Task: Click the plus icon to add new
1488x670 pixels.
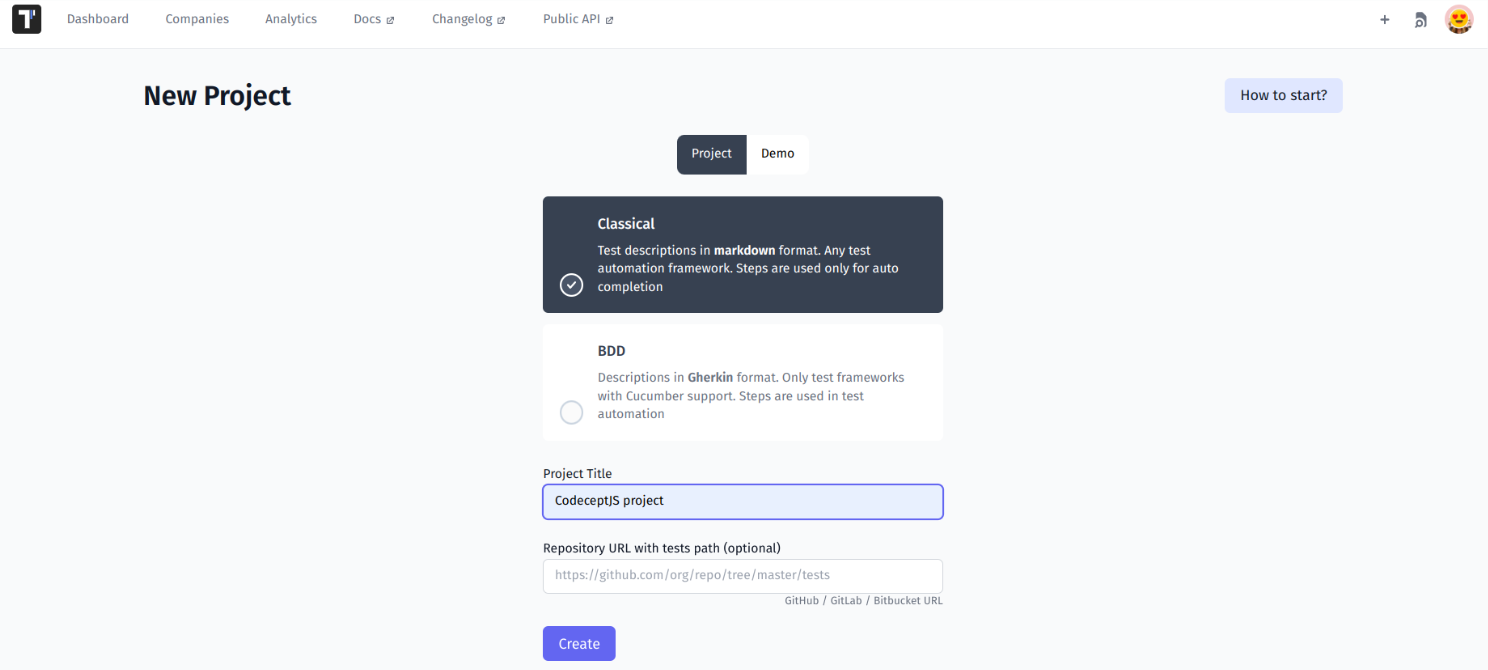Action: click(1384, 19)
